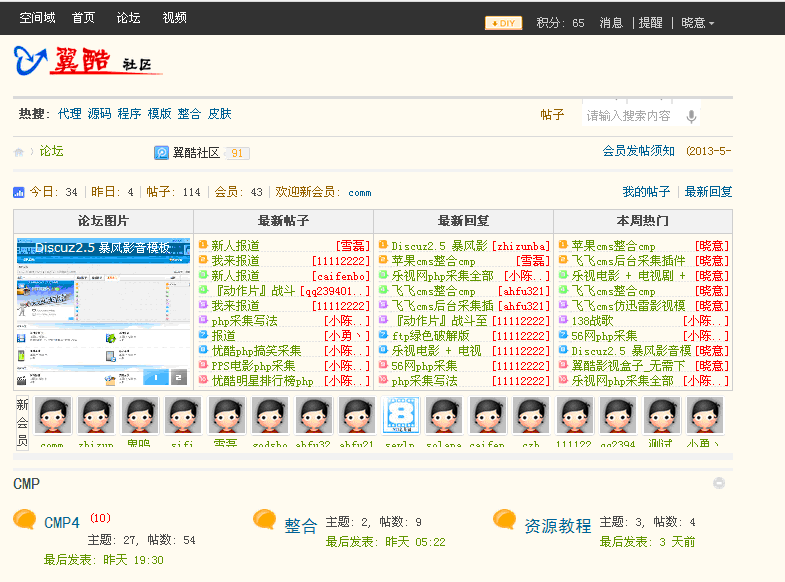The image size is (785, 582).
Task: Go to 首页 in top navigation
Action: point(83,18)
